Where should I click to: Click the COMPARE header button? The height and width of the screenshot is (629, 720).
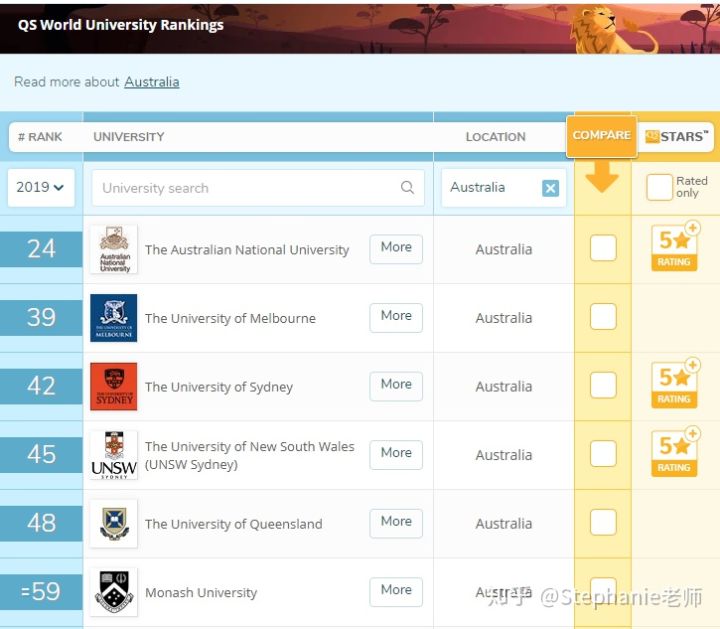(602, 136)
